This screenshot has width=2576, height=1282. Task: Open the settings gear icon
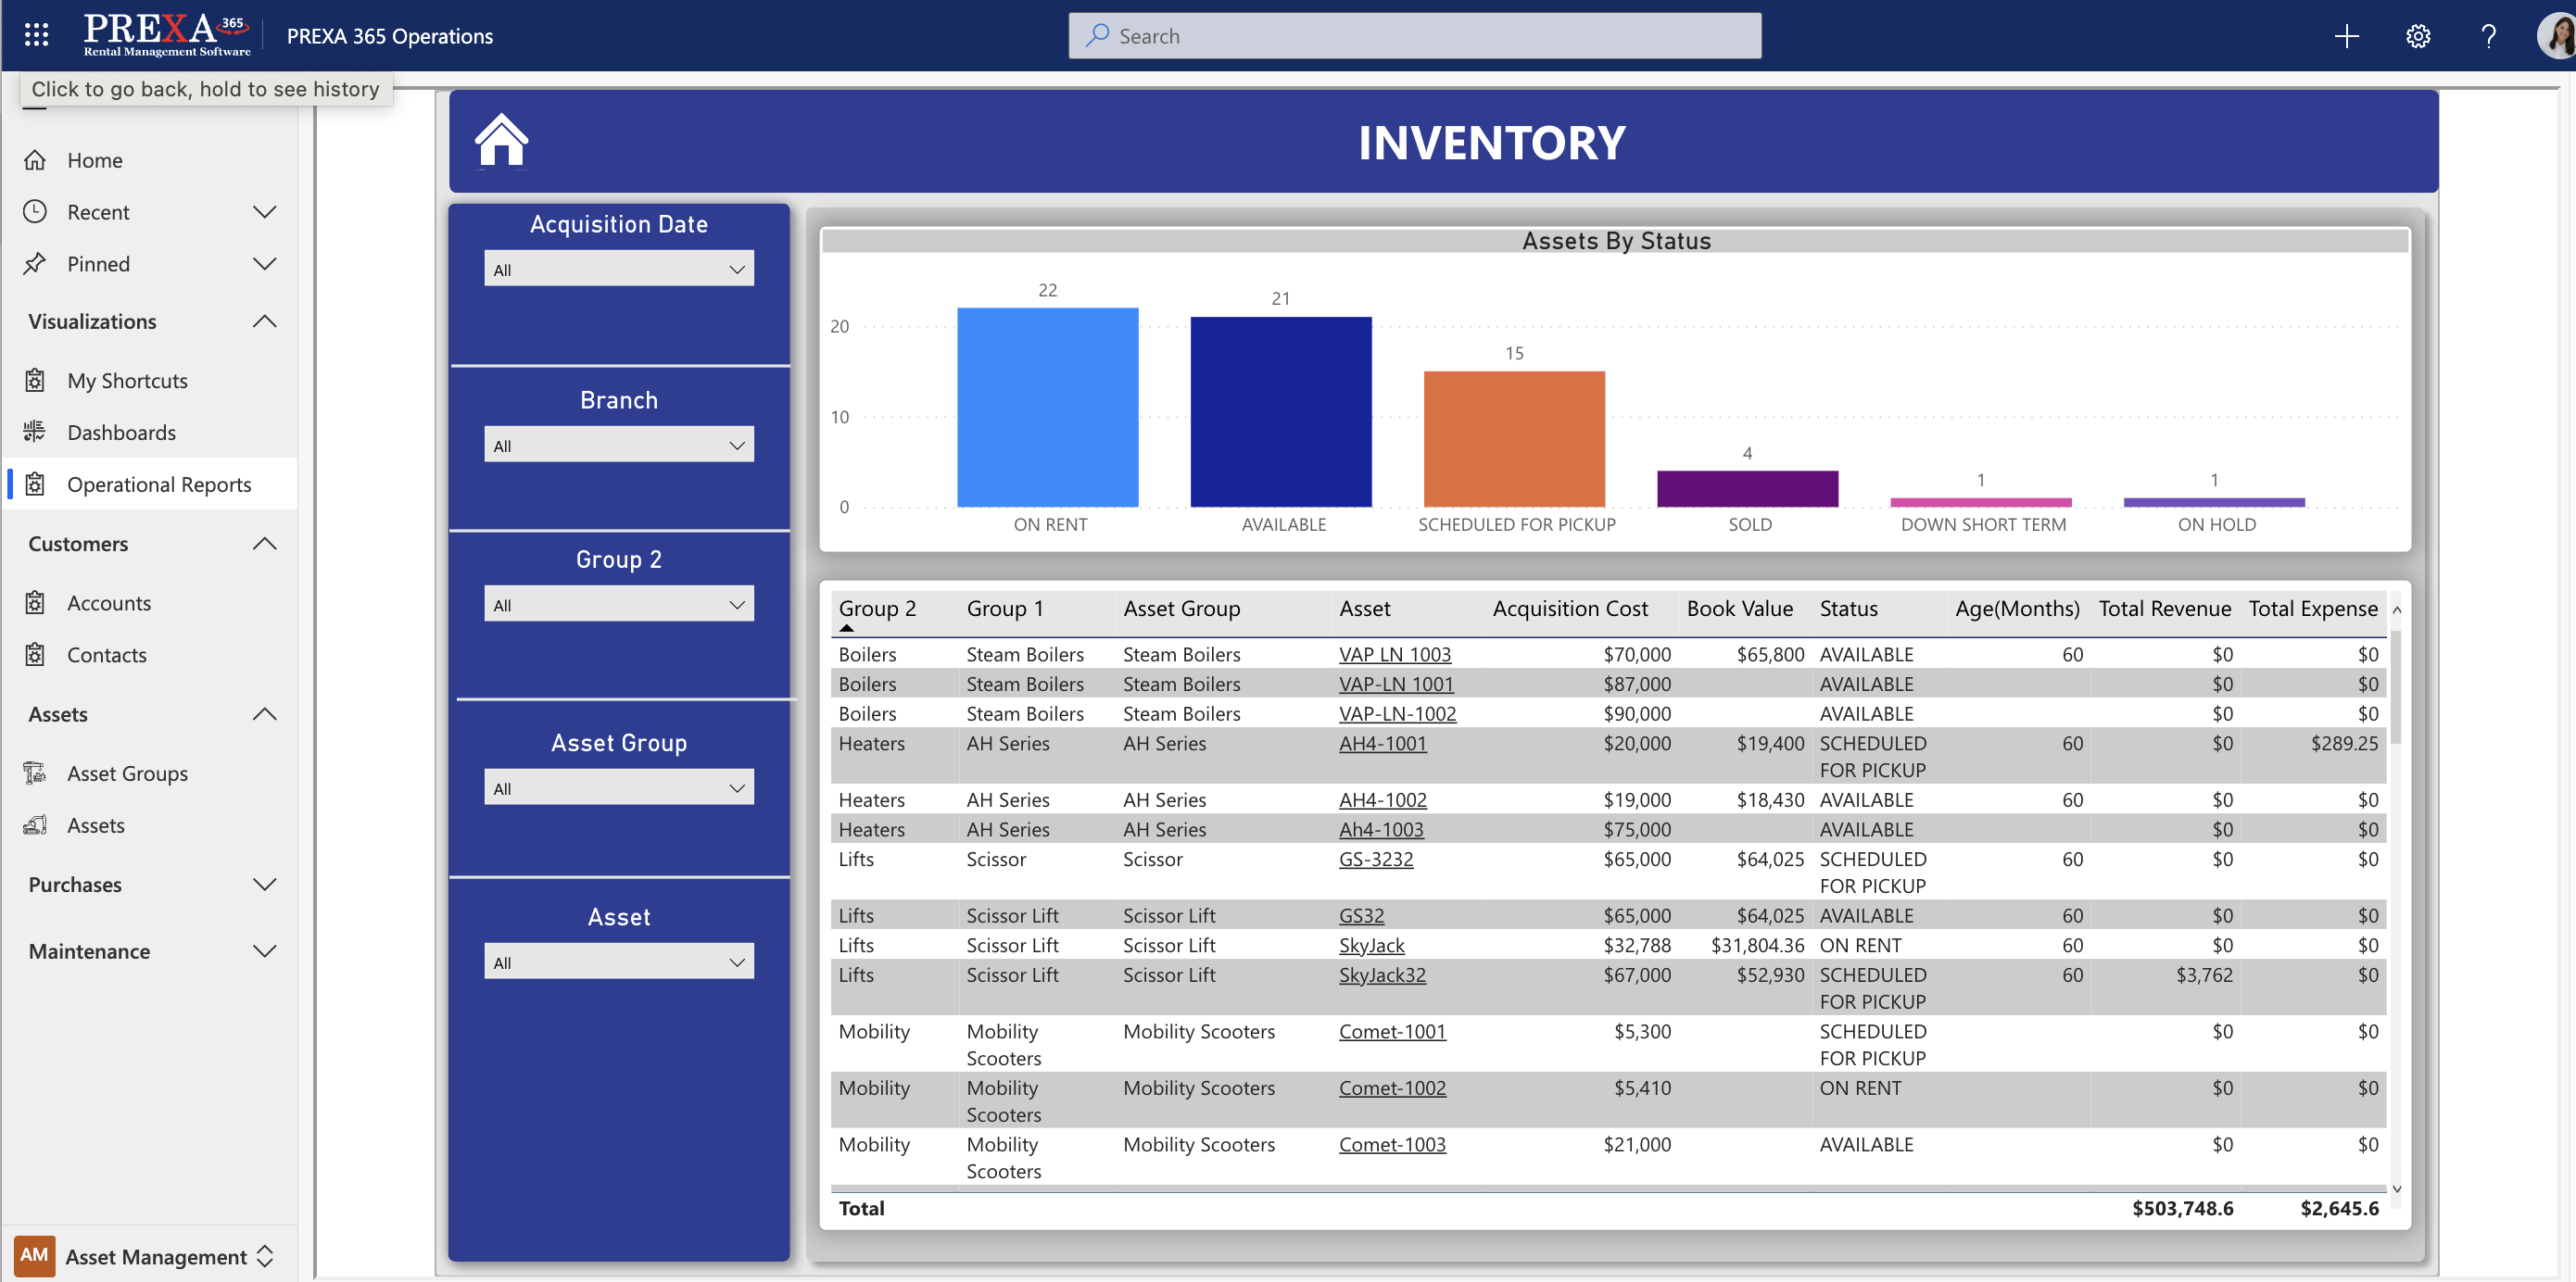point(2418,36)
